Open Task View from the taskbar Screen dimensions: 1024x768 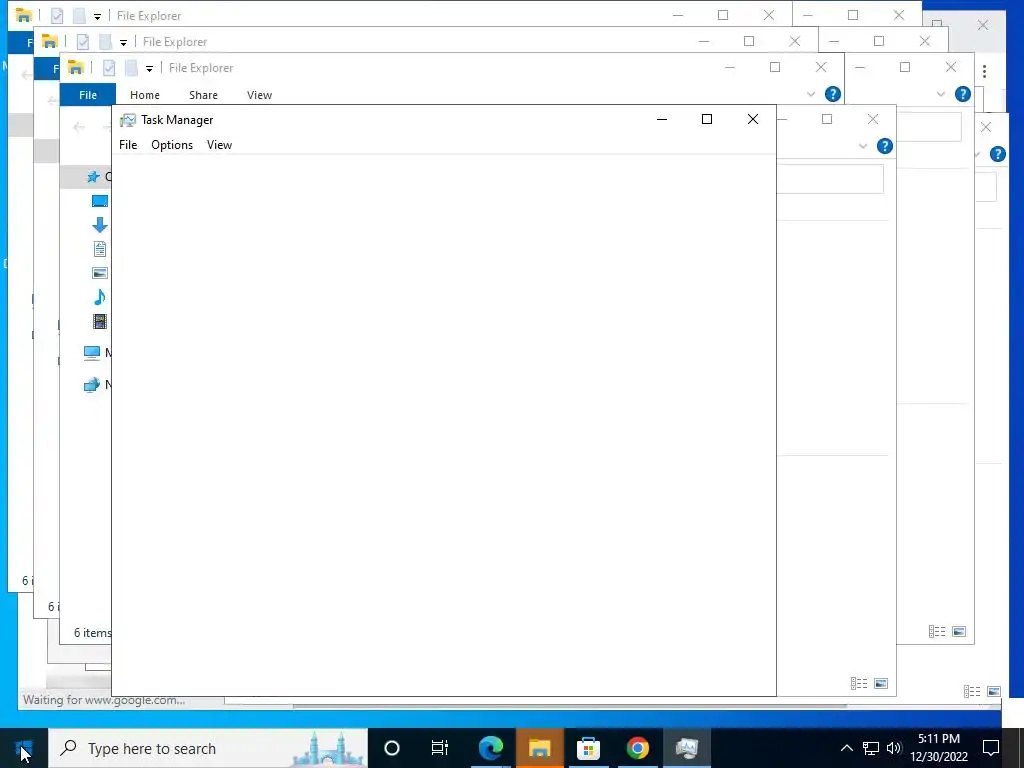(x=440, y=748)
